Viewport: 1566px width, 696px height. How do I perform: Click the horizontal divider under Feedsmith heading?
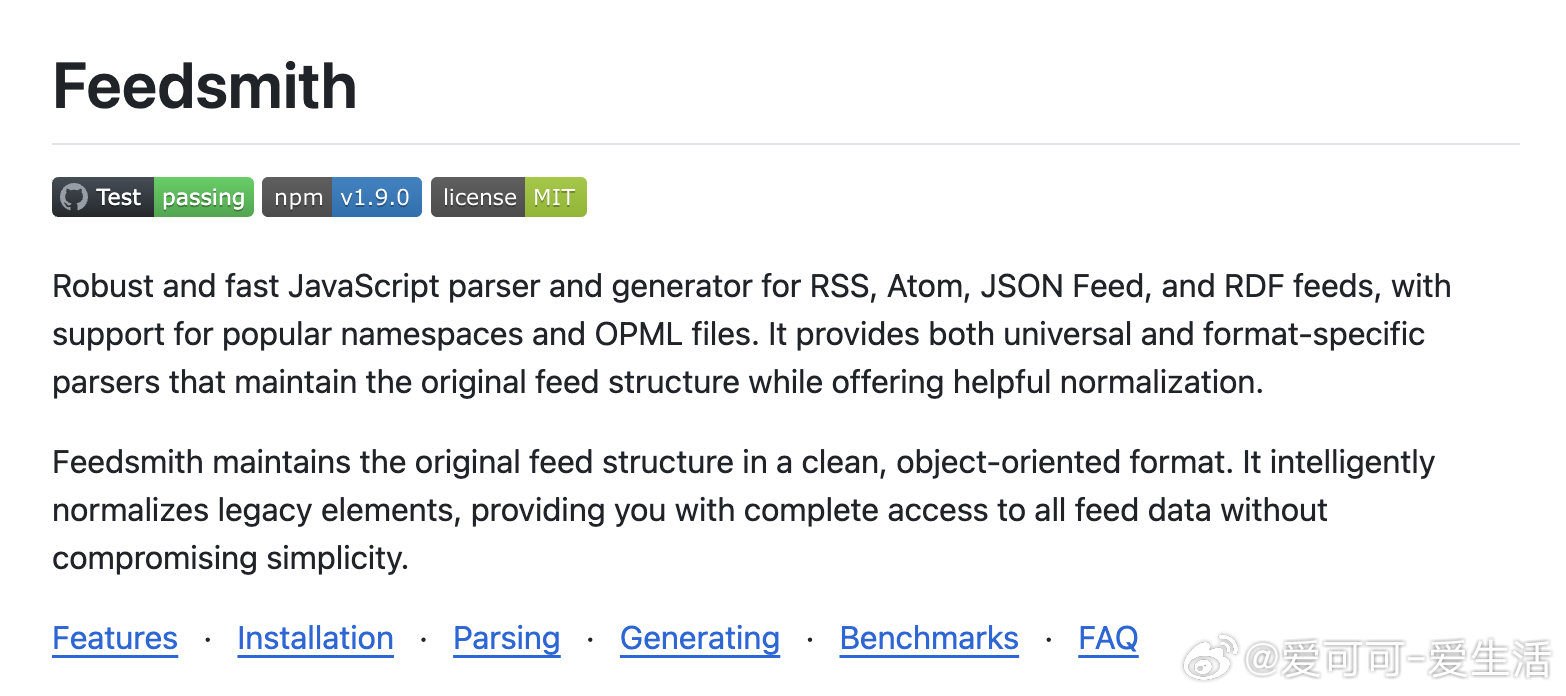pyautogui.click(x=786, y=144)
